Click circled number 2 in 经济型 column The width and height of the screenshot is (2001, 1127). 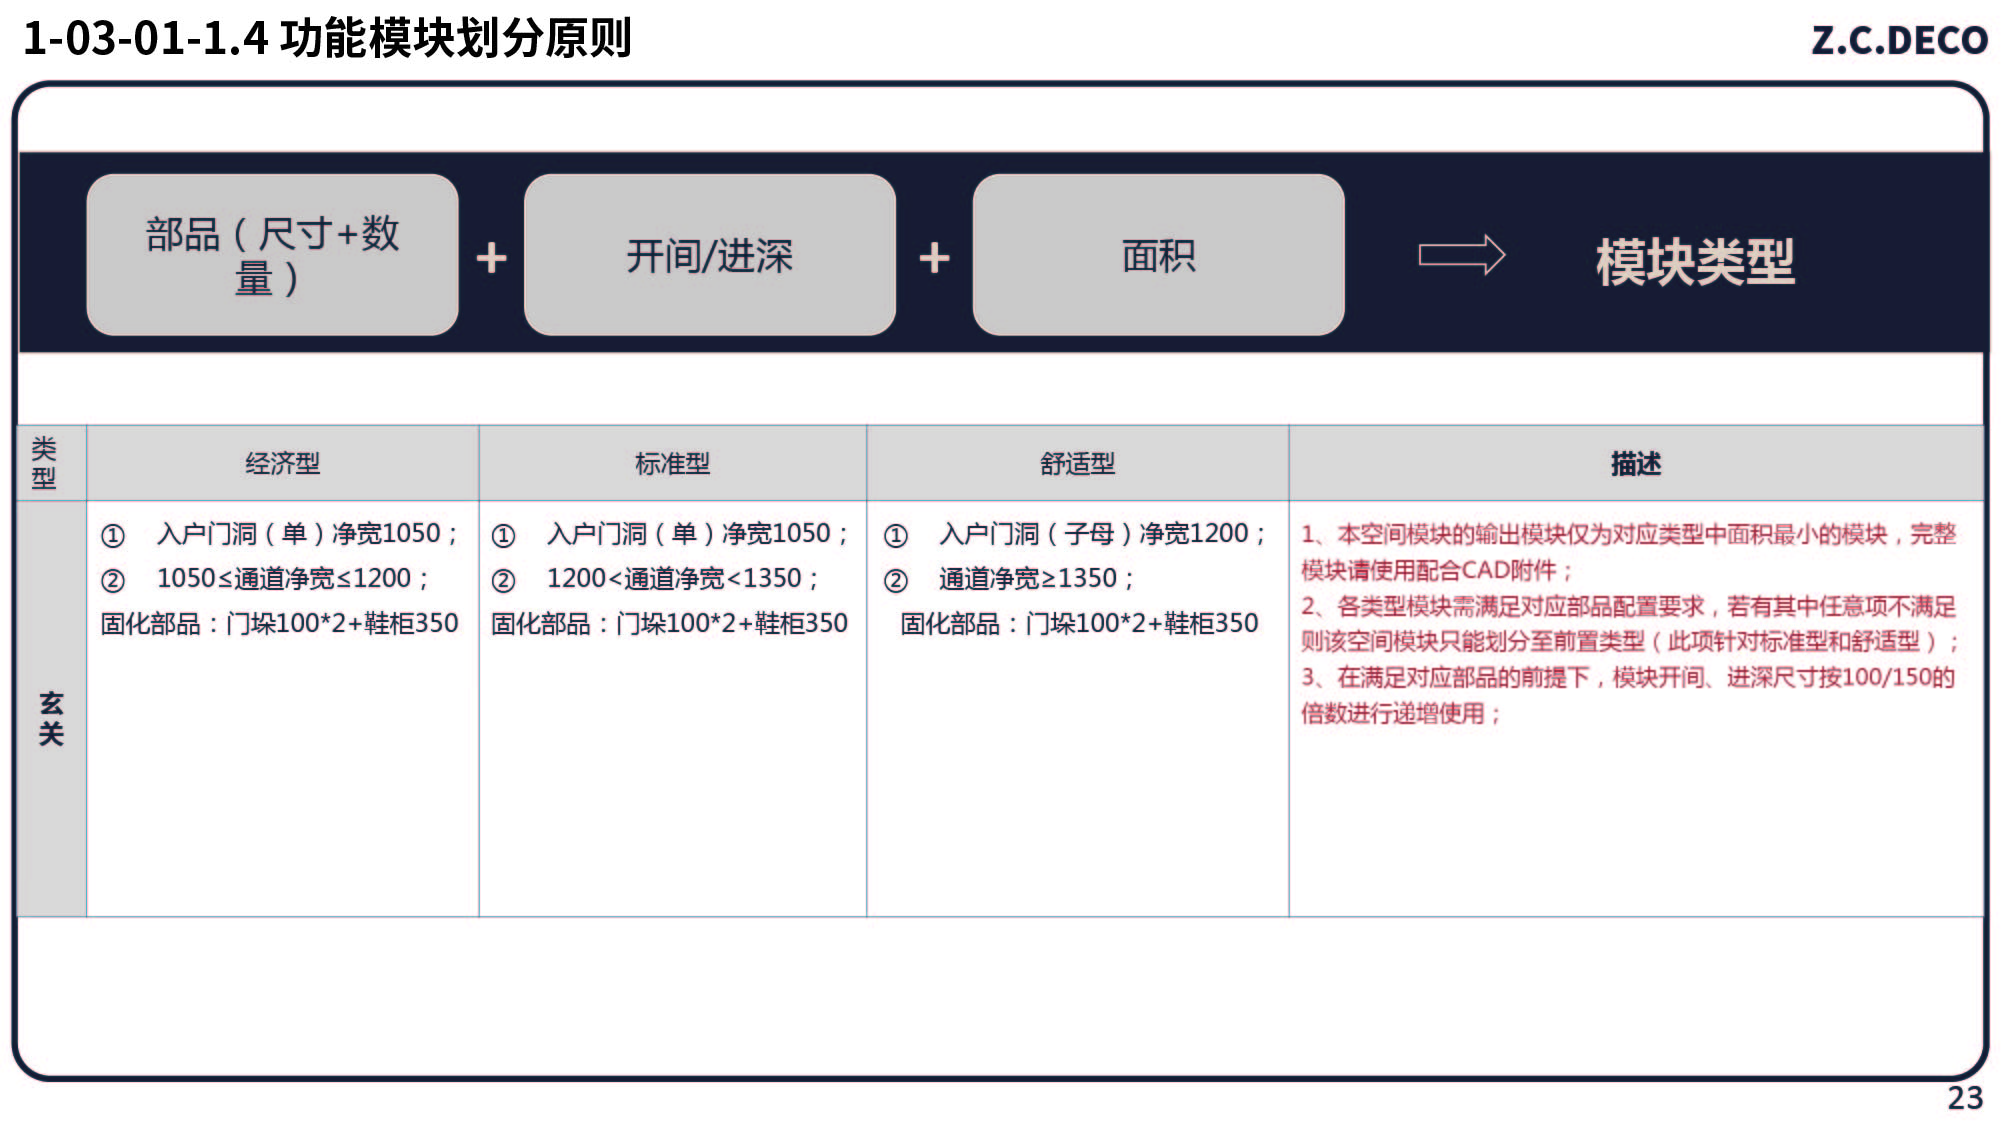coord(113,580)
